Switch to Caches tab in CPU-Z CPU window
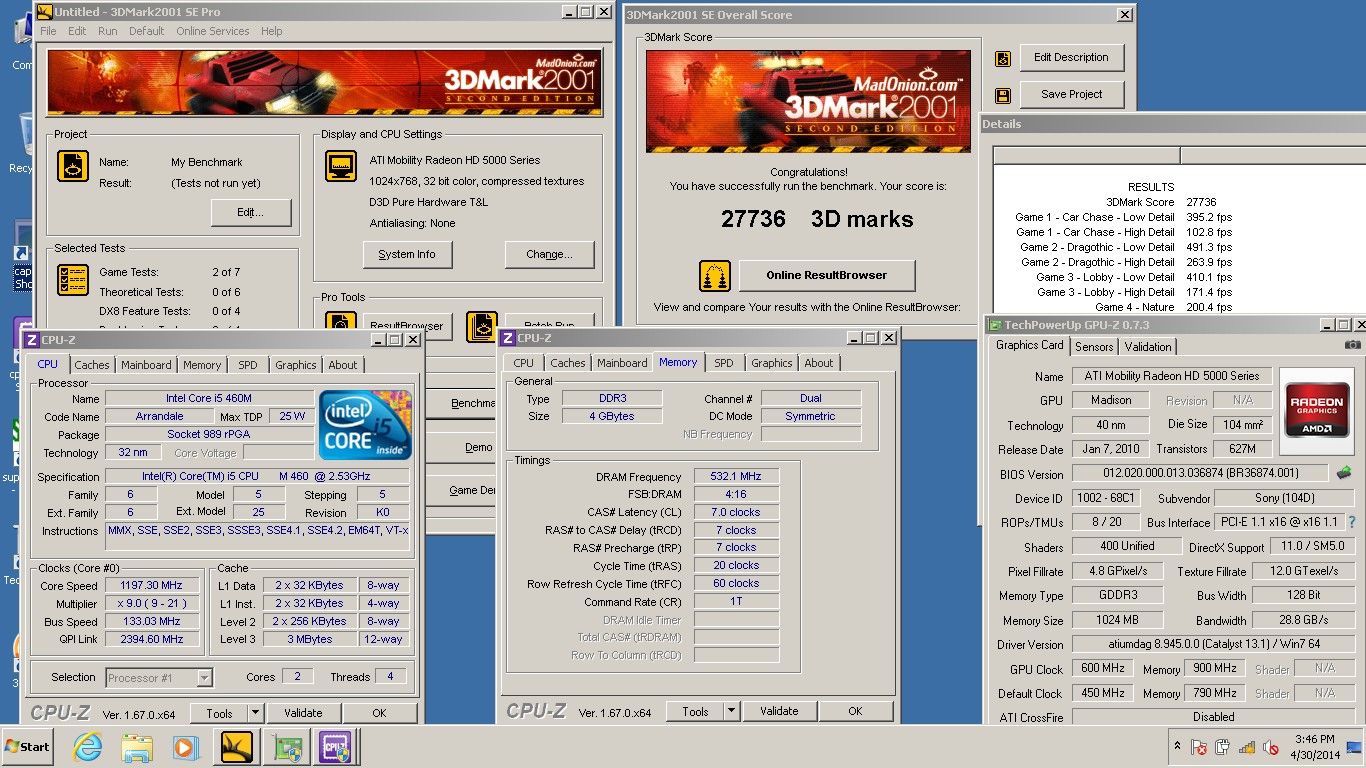 click(x=92, y=365)
